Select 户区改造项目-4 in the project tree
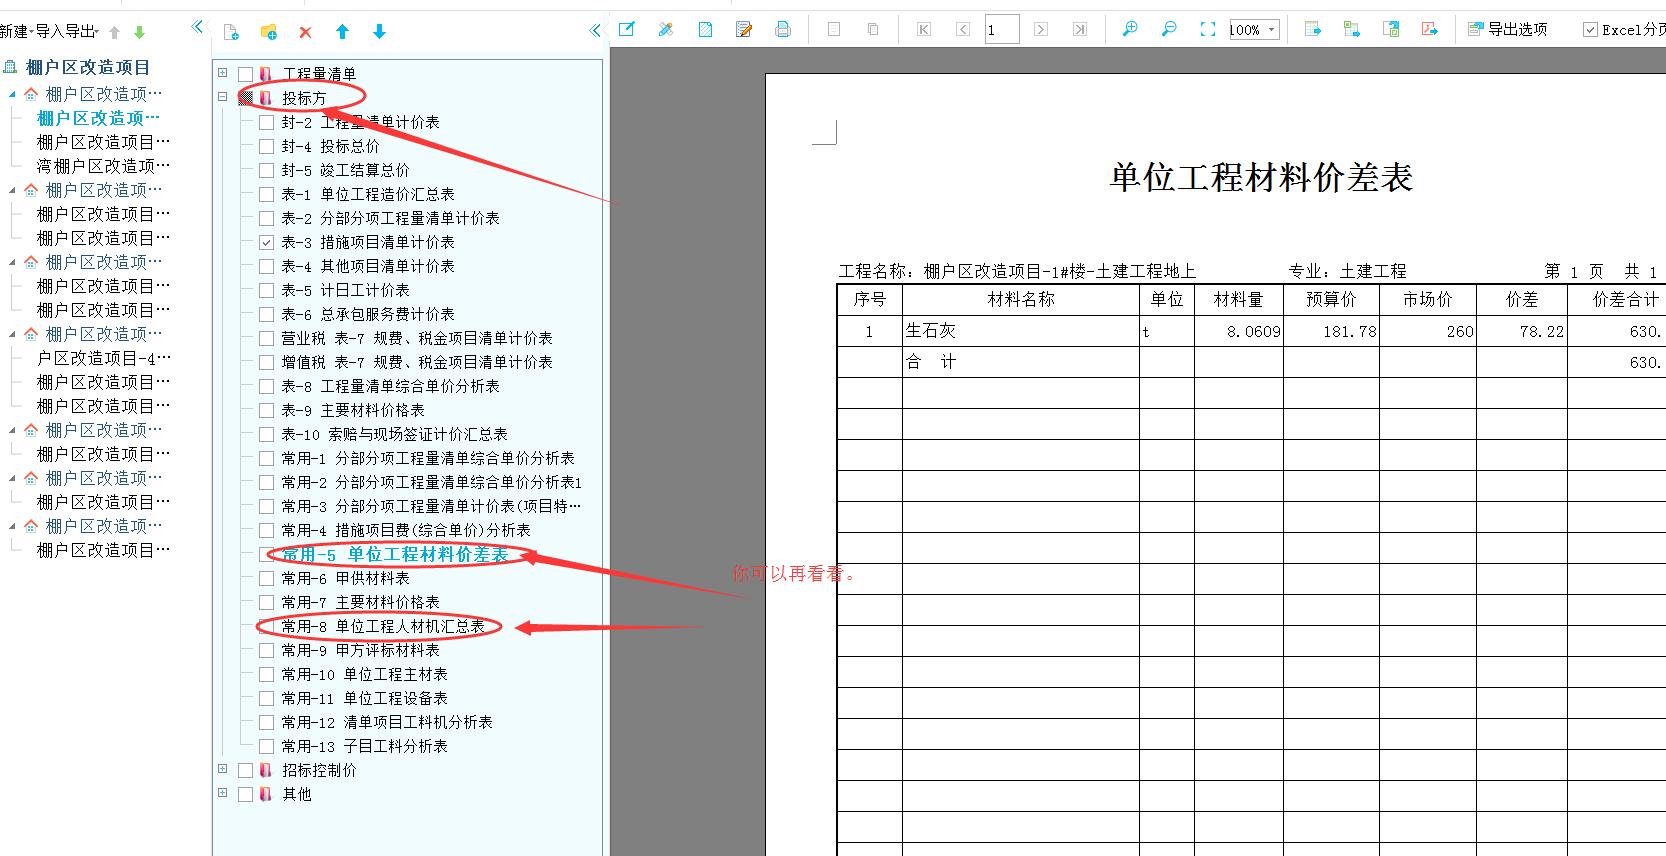1666x856 pixels. 104,358
